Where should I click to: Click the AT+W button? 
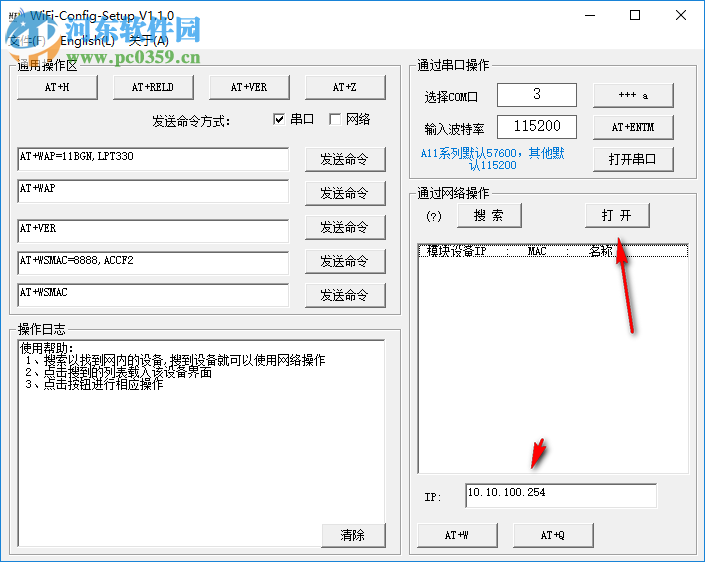click(x=457, y=535)
